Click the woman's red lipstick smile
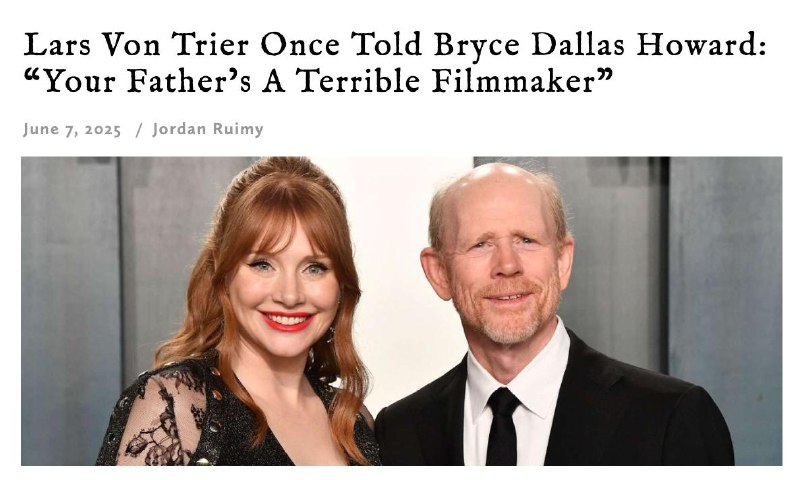The height and width of the screenshot is (480, 800). click(287, 320)
